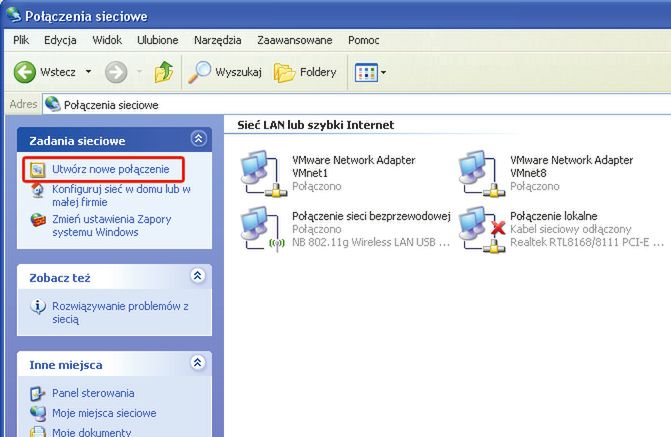The image size is (671, 437).
Task: Click the Inne miejsca header title
Action: click(x=66, y=365)
